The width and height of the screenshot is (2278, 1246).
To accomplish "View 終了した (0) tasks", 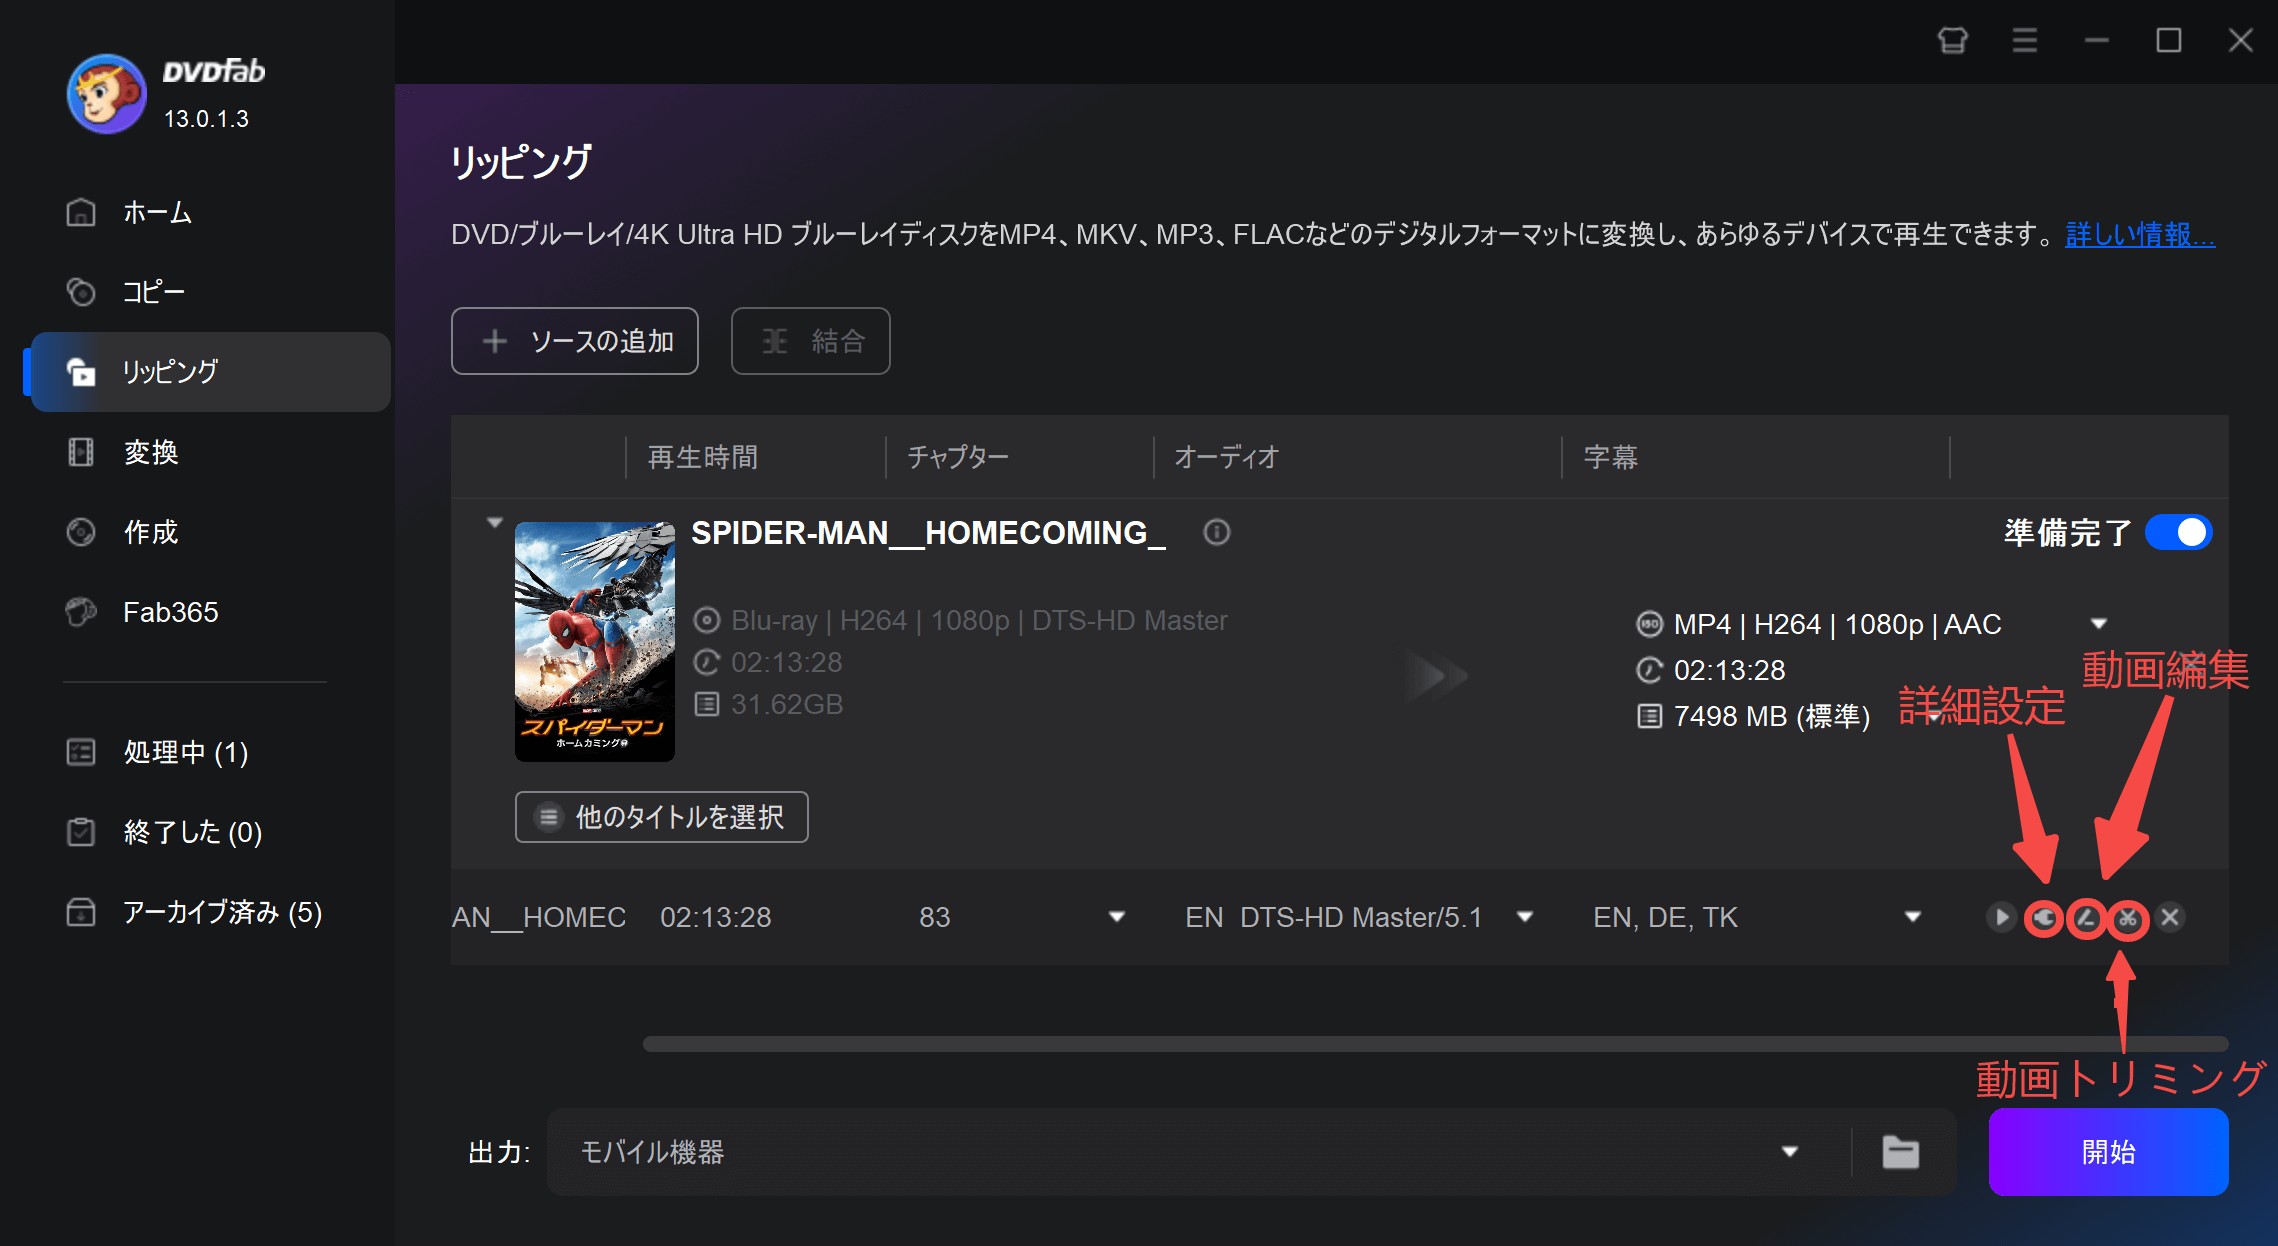I will coord(210,832).
